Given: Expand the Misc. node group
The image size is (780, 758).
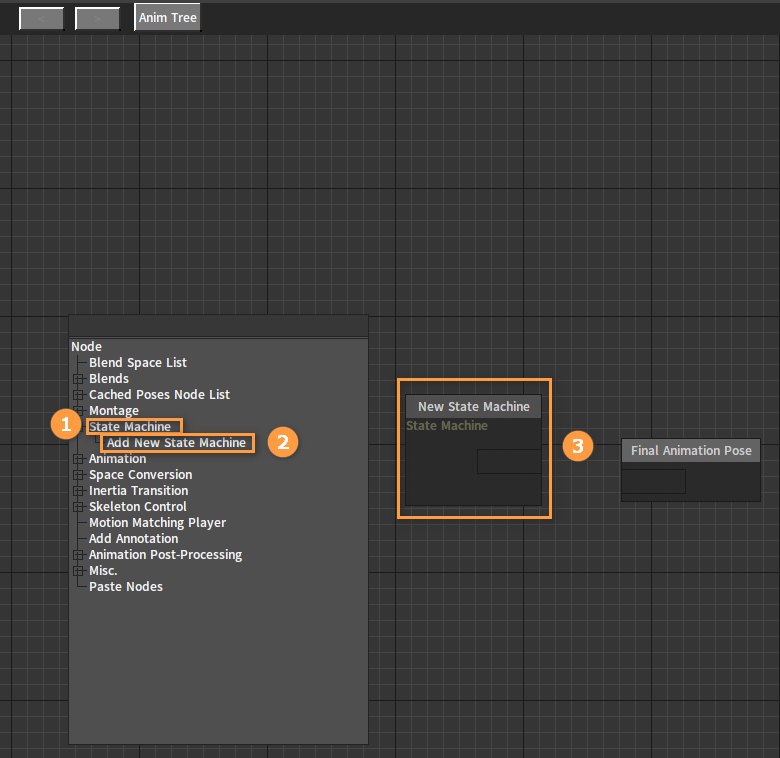Looking at the screenshot, I should click(x=78, y=571).
